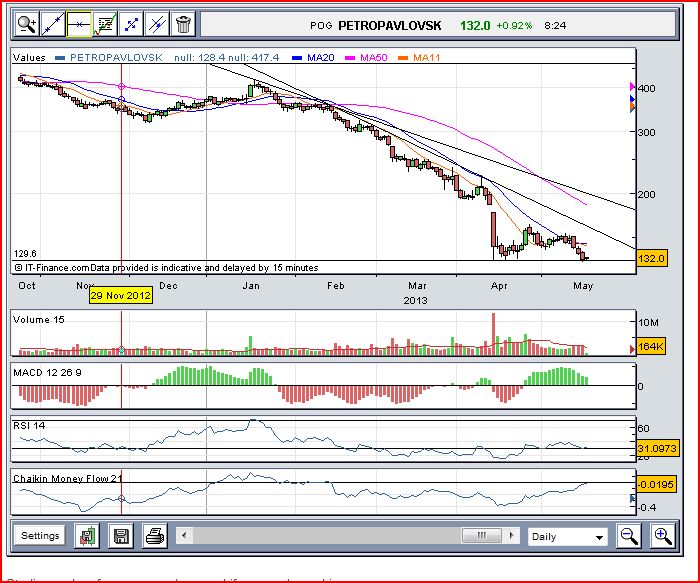Open the Daily timeframe dropdown
The height and width of the screenshot is (583, 700).
click(x=567, y=537)
